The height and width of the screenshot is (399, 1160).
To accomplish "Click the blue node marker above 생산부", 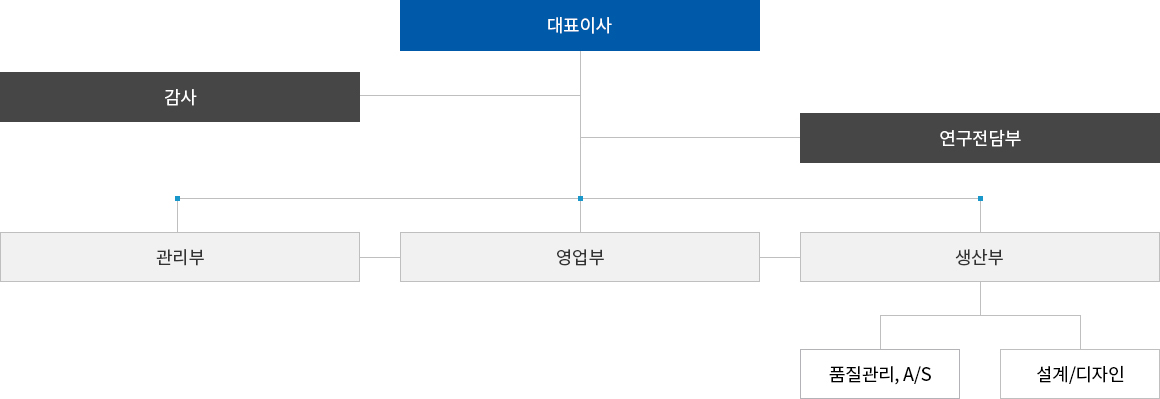I will click(980, 198).
